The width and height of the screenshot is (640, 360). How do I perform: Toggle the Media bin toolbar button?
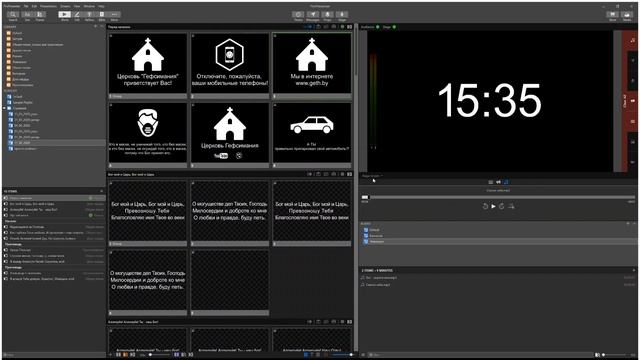(x=627, y=16)
